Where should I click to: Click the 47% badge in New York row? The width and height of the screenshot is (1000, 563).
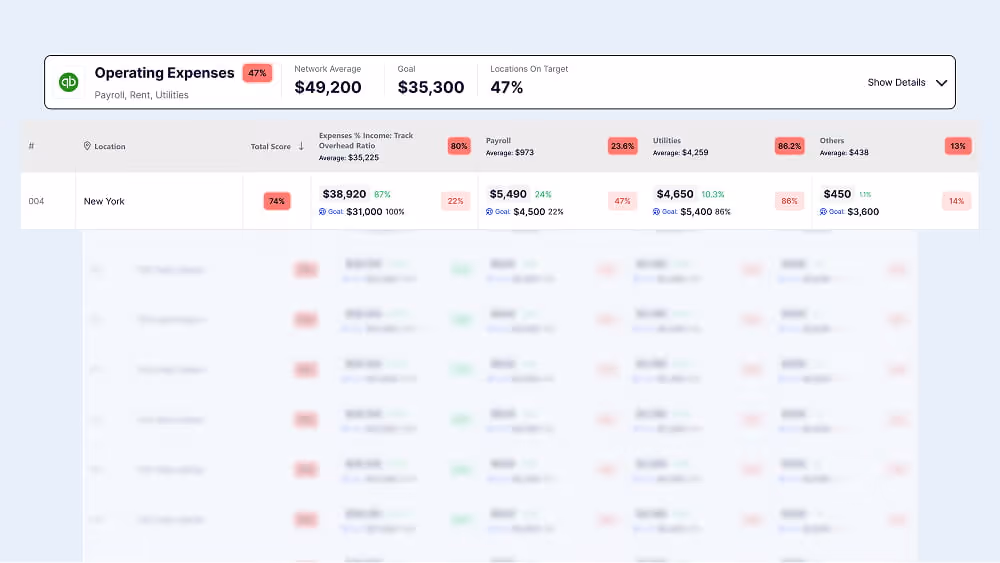(622, 201)
